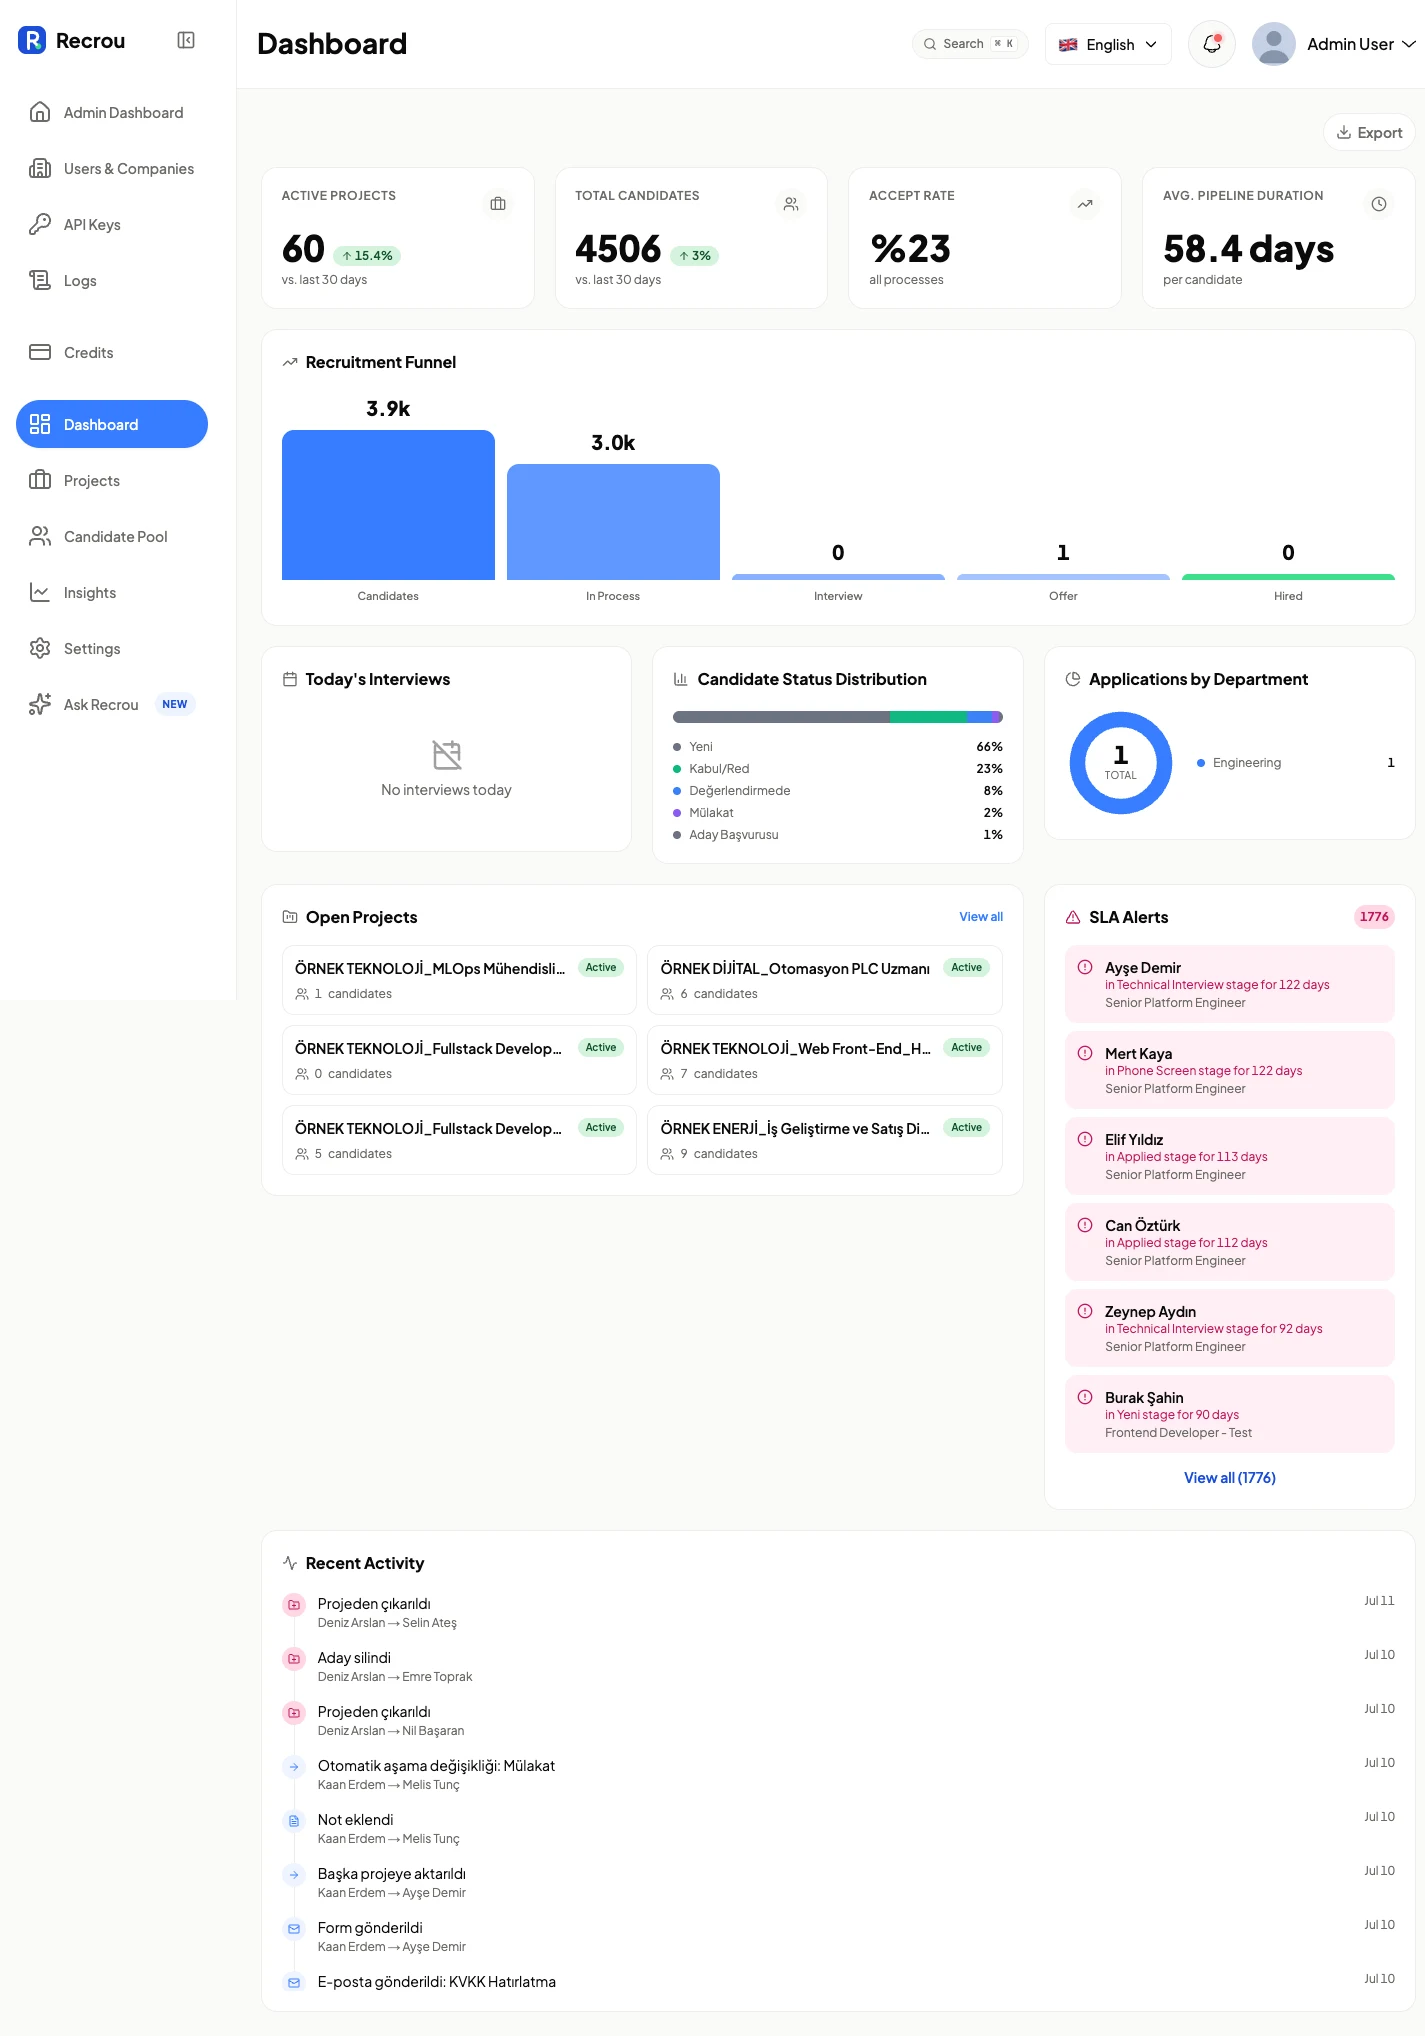Image resolution: width=1425 pixels, height=2036 pixels.
Task: Click the 15.4% growth badge
Action: 367,256
